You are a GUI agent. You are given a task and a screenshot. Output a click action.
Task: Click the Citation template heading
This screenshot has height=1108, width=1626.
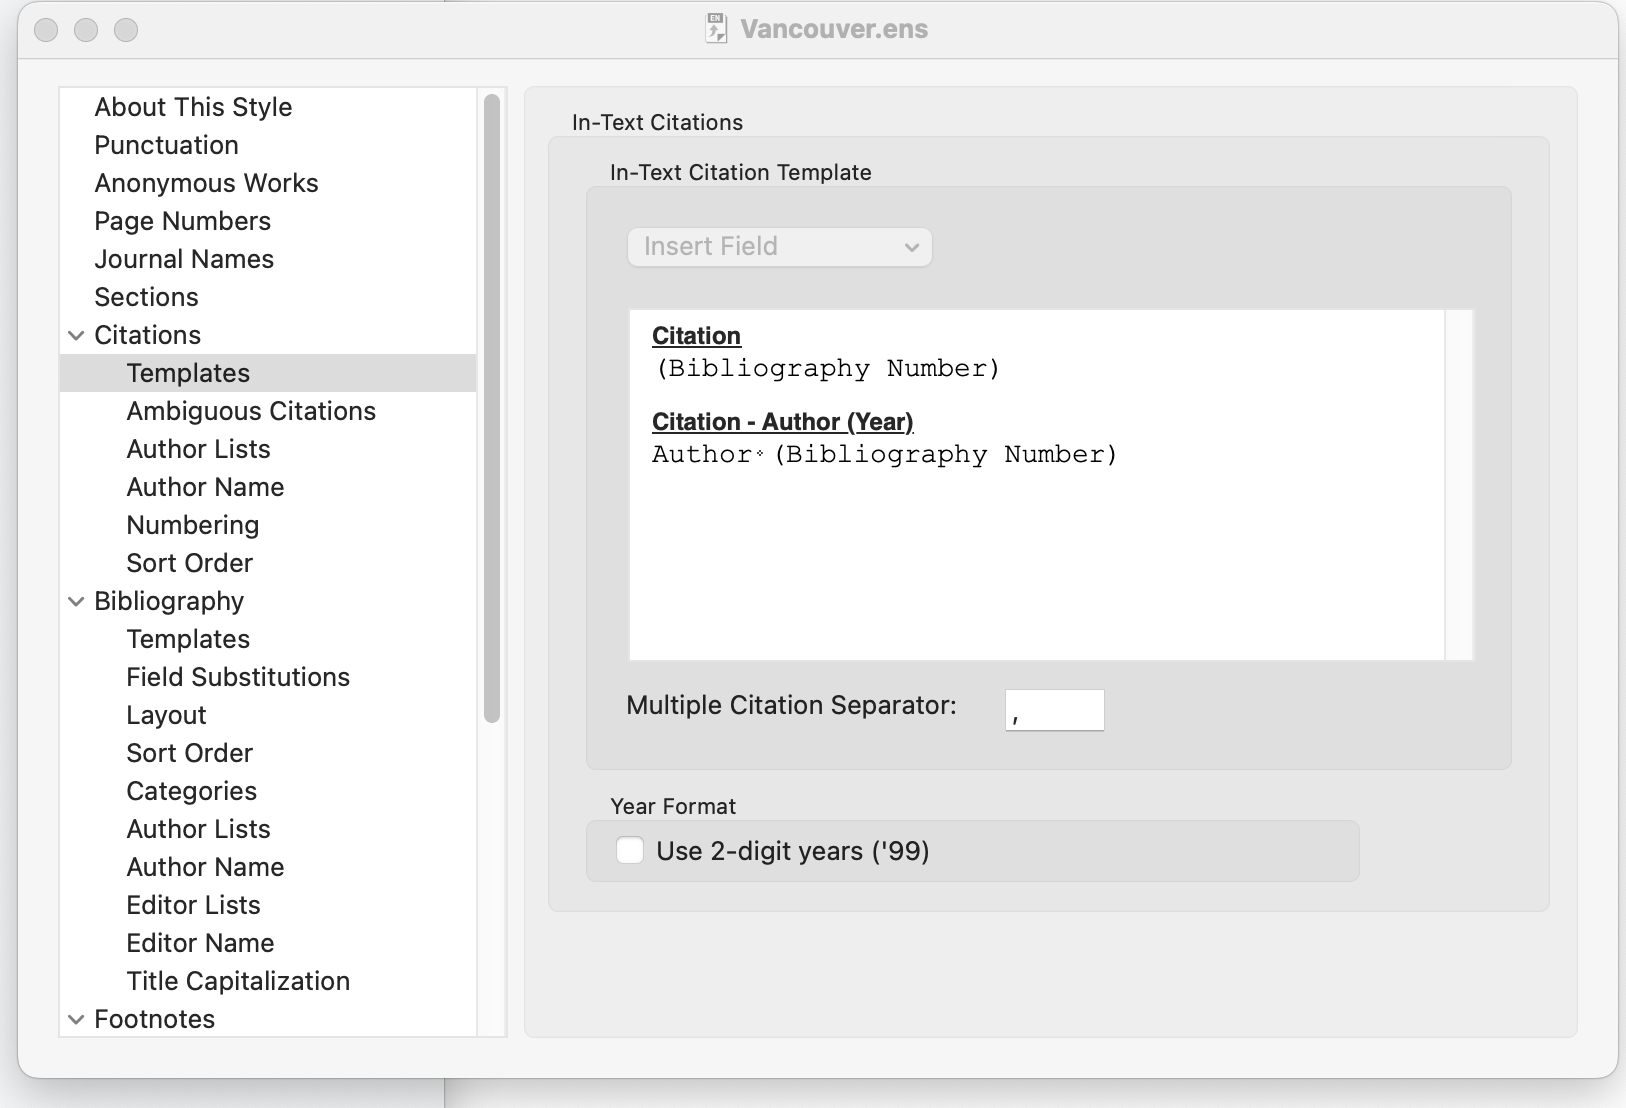(697, 336)
